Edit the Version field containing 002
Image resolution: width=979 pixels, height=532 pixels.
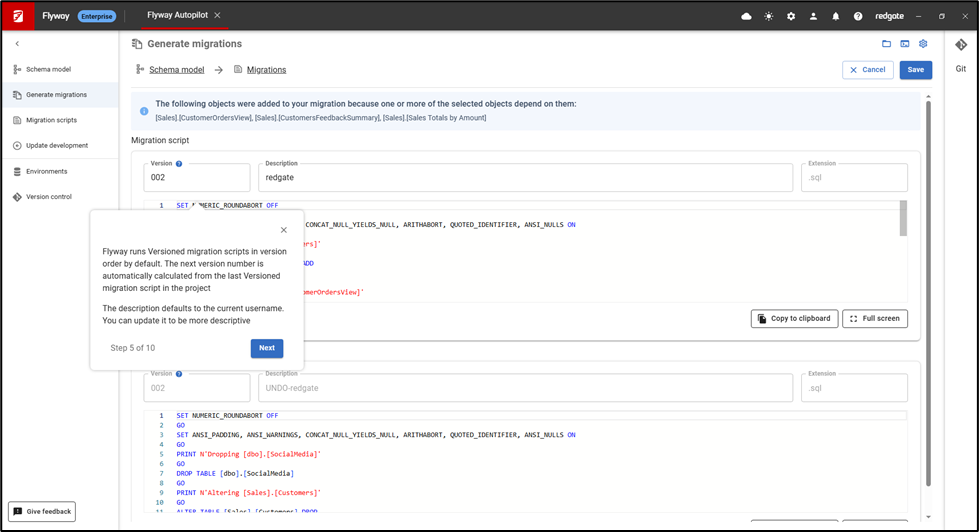[197, 177]
